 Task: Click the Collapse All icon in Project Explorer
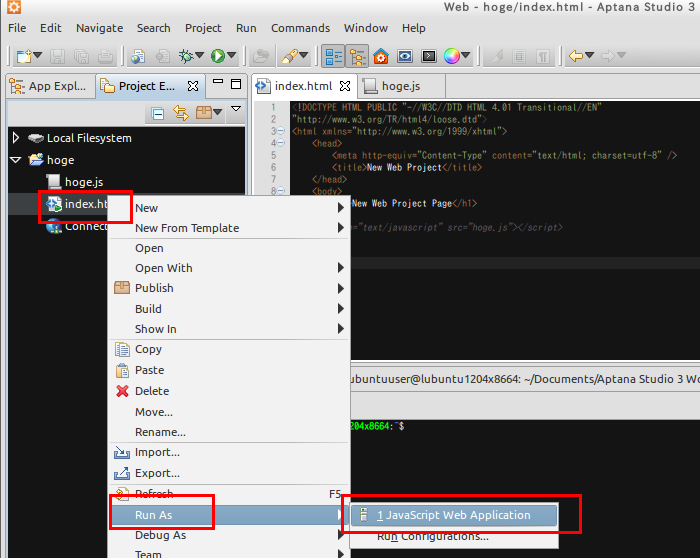[x=158, y=114]
